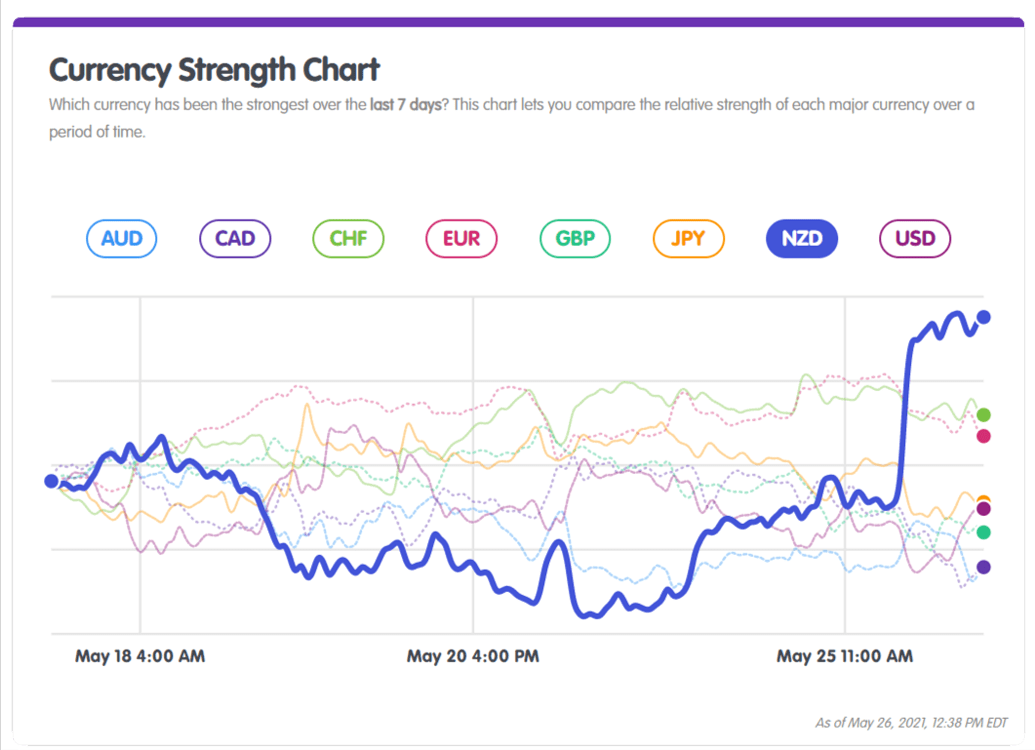
Task: Click the blue NZD endpoint dot
Action: pyautogui.click(x=983, y=317)
